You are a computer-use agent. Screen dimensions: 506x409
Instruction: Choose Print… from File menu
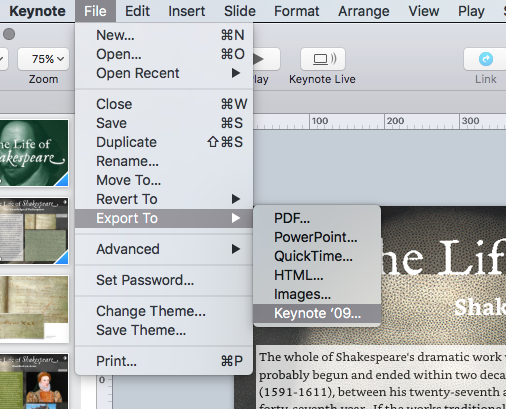tap(164, 361)
